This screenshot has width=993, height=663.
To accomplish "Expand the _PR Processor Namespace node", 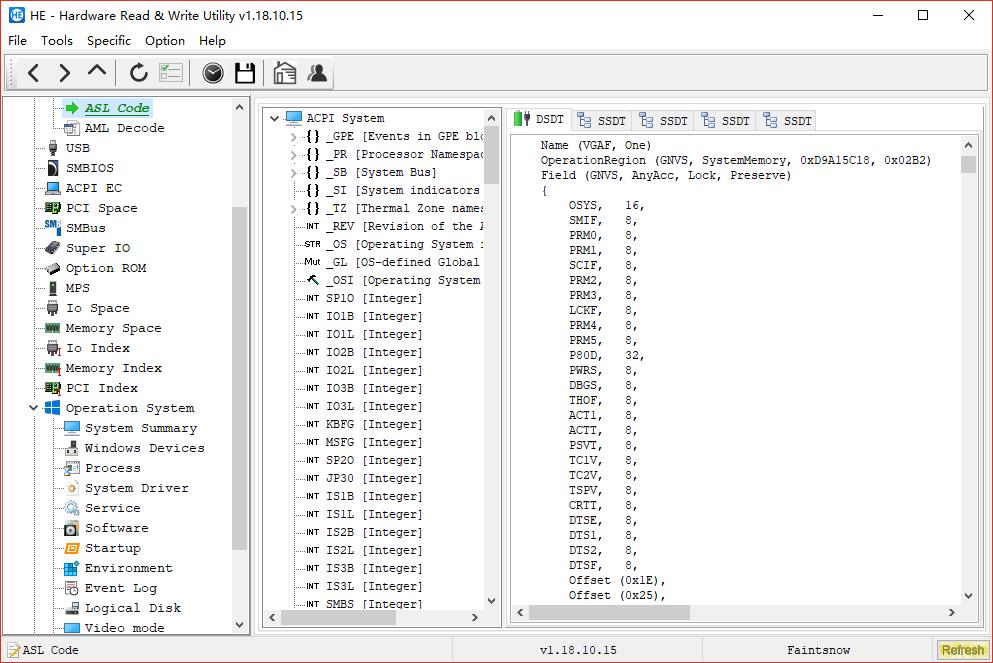I will click(x=293, y=155).
